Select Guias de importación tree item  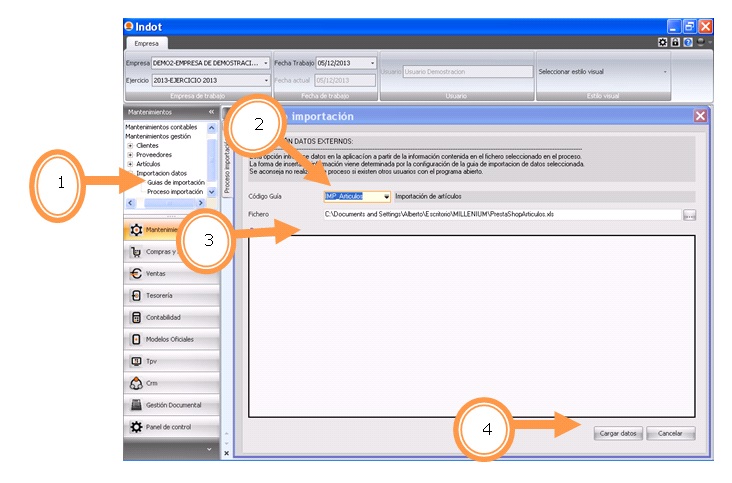point(175,182)
